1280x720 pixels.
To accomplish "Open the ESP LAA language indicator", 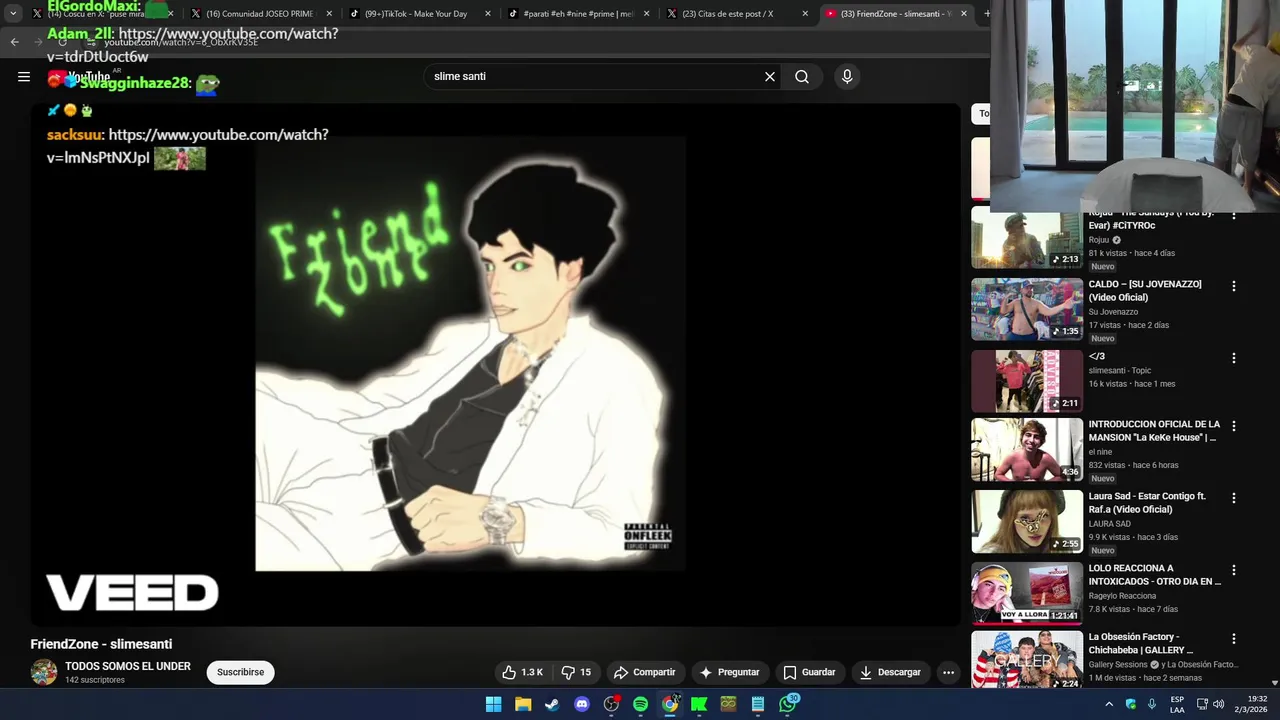I will (x=1177, y=704).
